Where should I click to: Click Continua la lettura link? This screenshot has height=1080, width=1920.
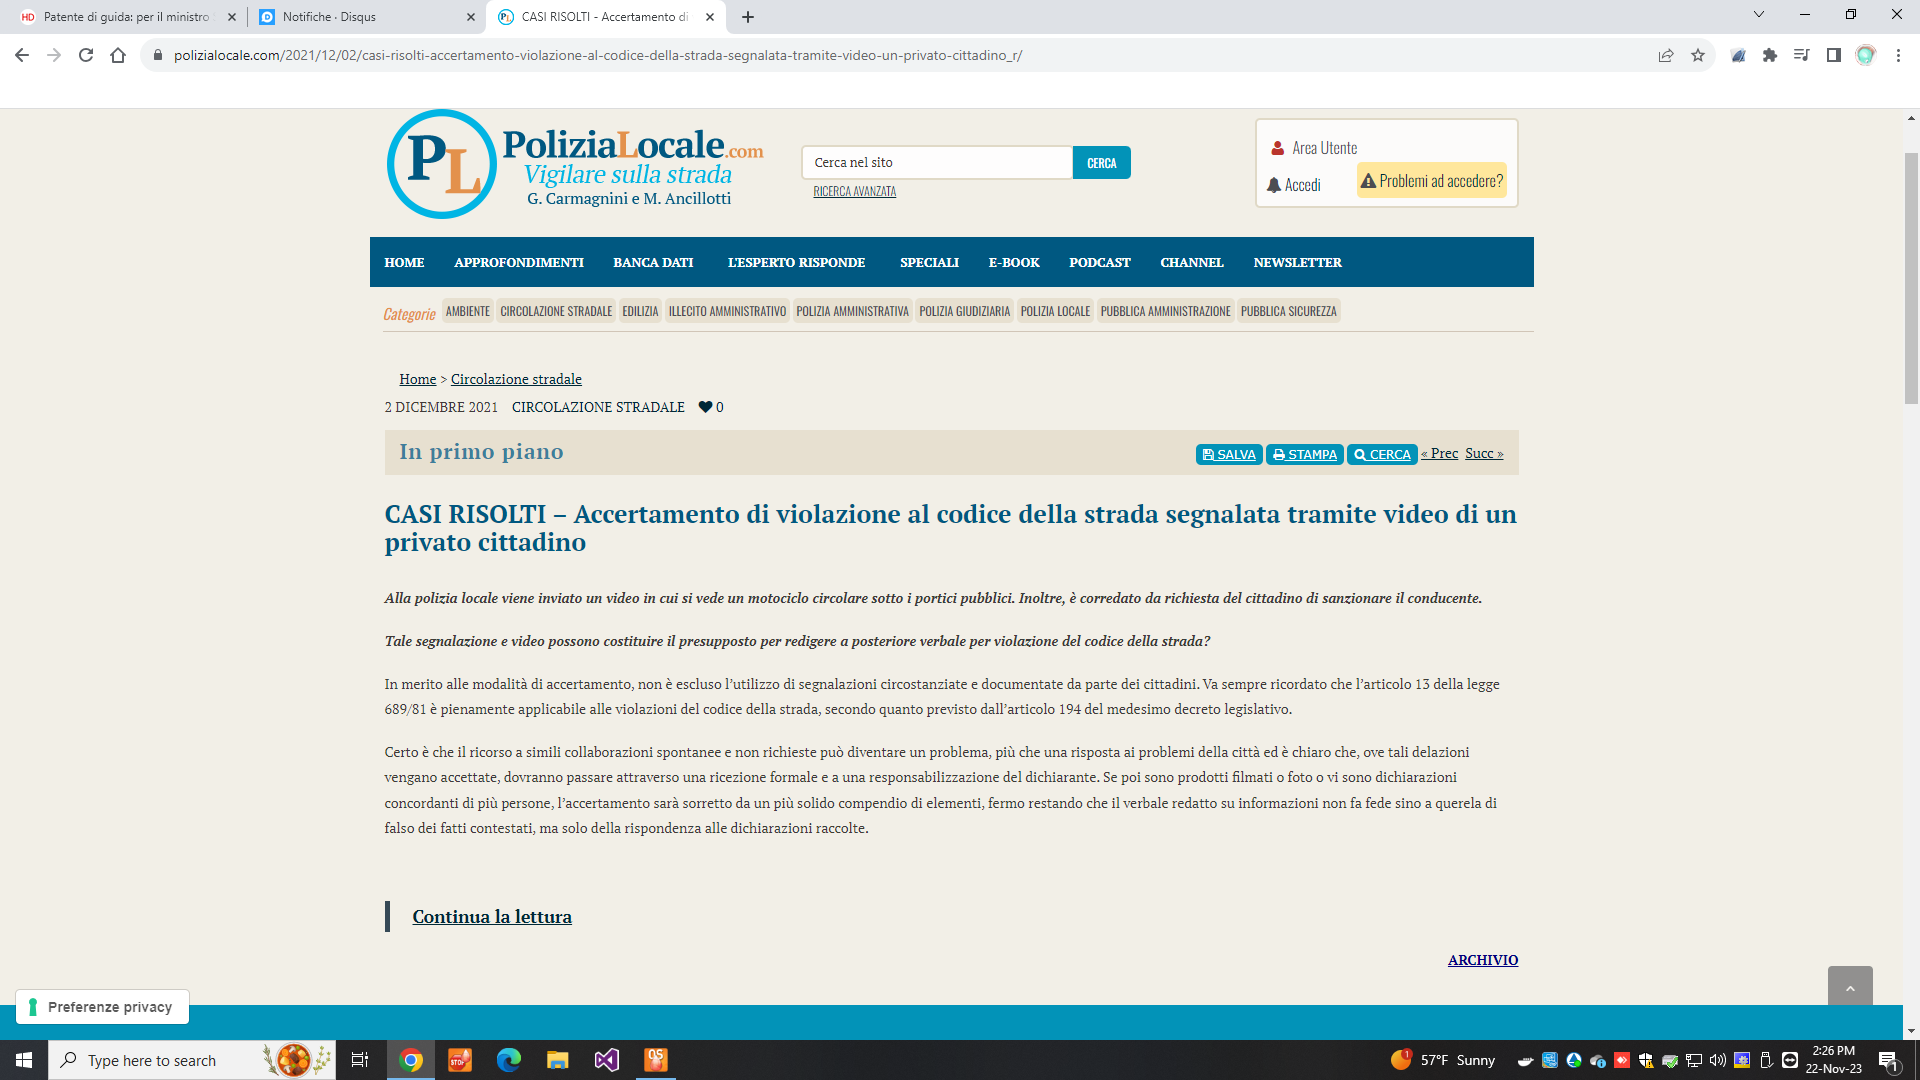click(x=492, y=917)
